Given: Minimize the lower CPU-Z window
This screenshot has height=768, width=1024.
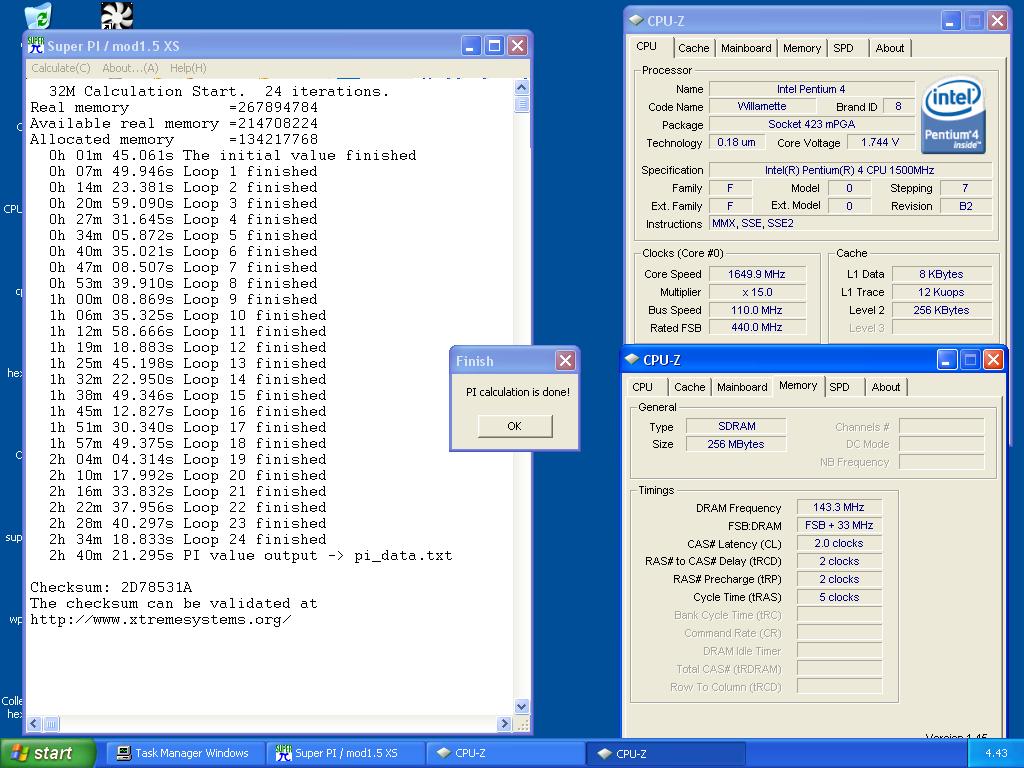Looking at the screenshot, I should tap(947, 359).
